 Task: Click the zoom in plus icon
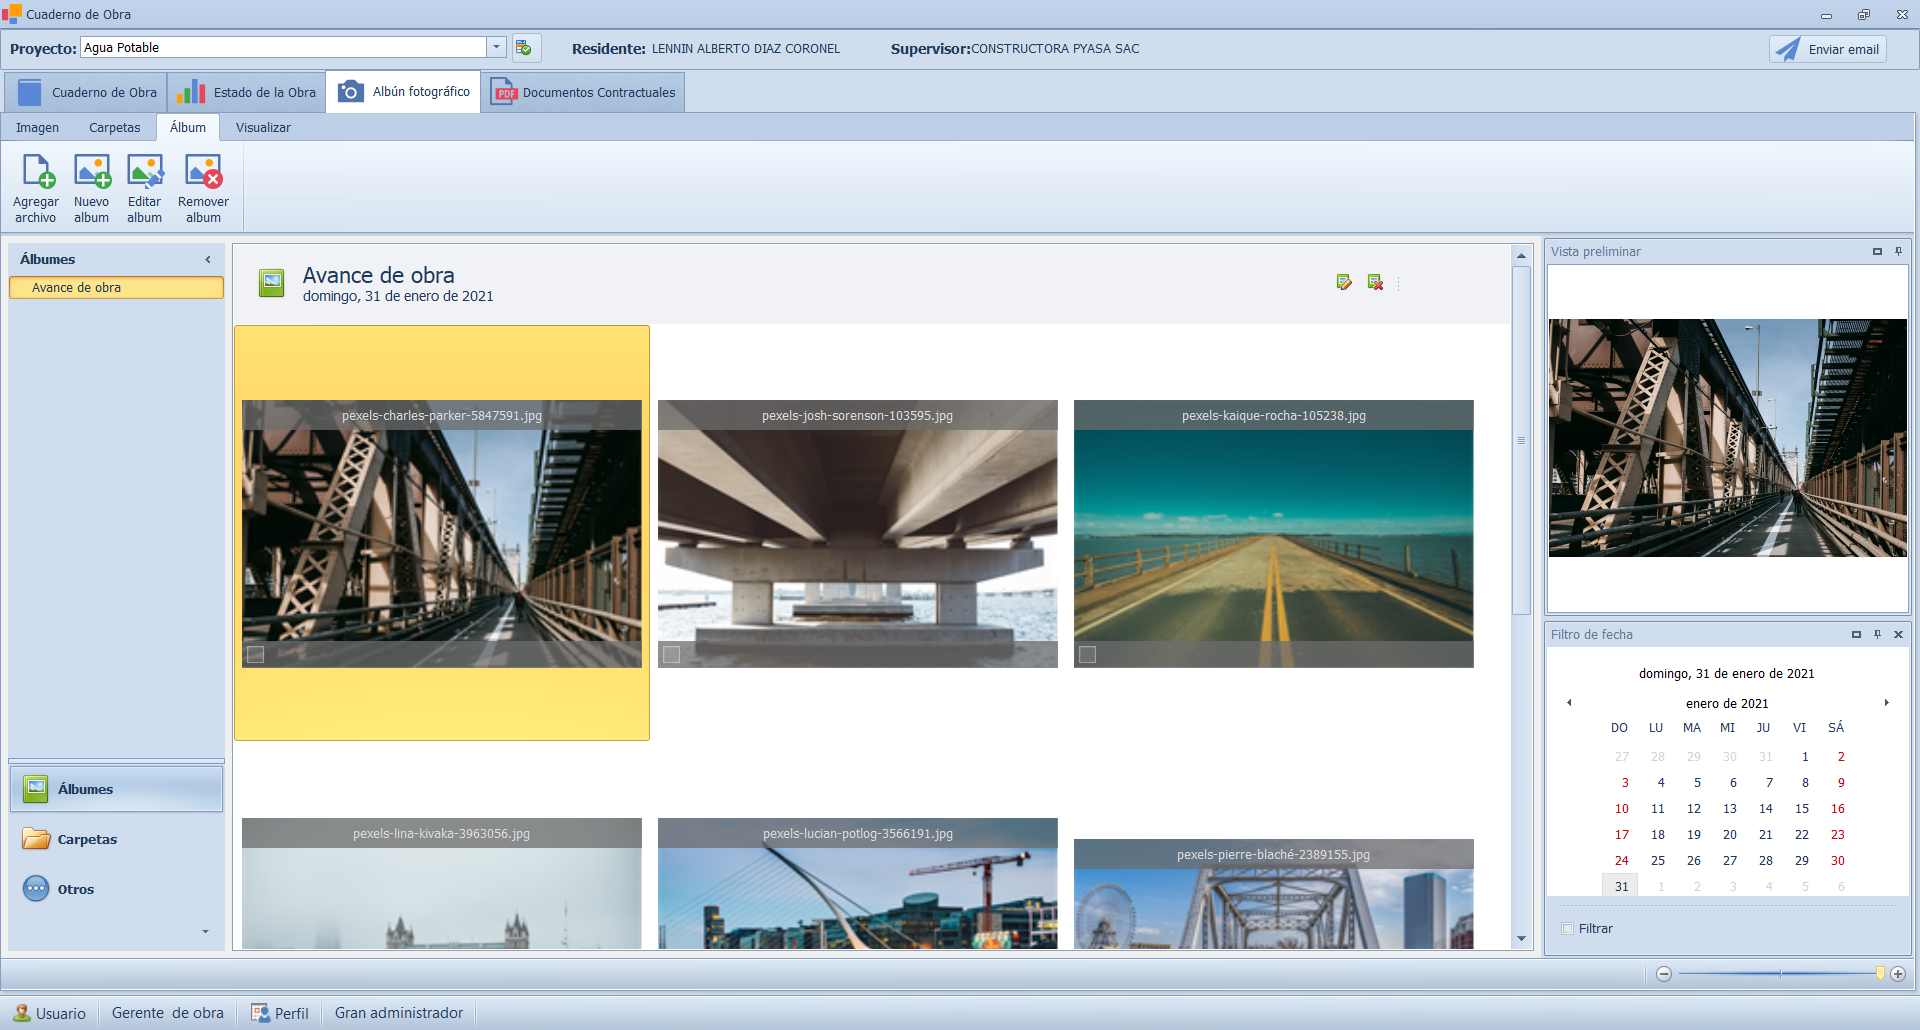click(x=1898, y=974)
